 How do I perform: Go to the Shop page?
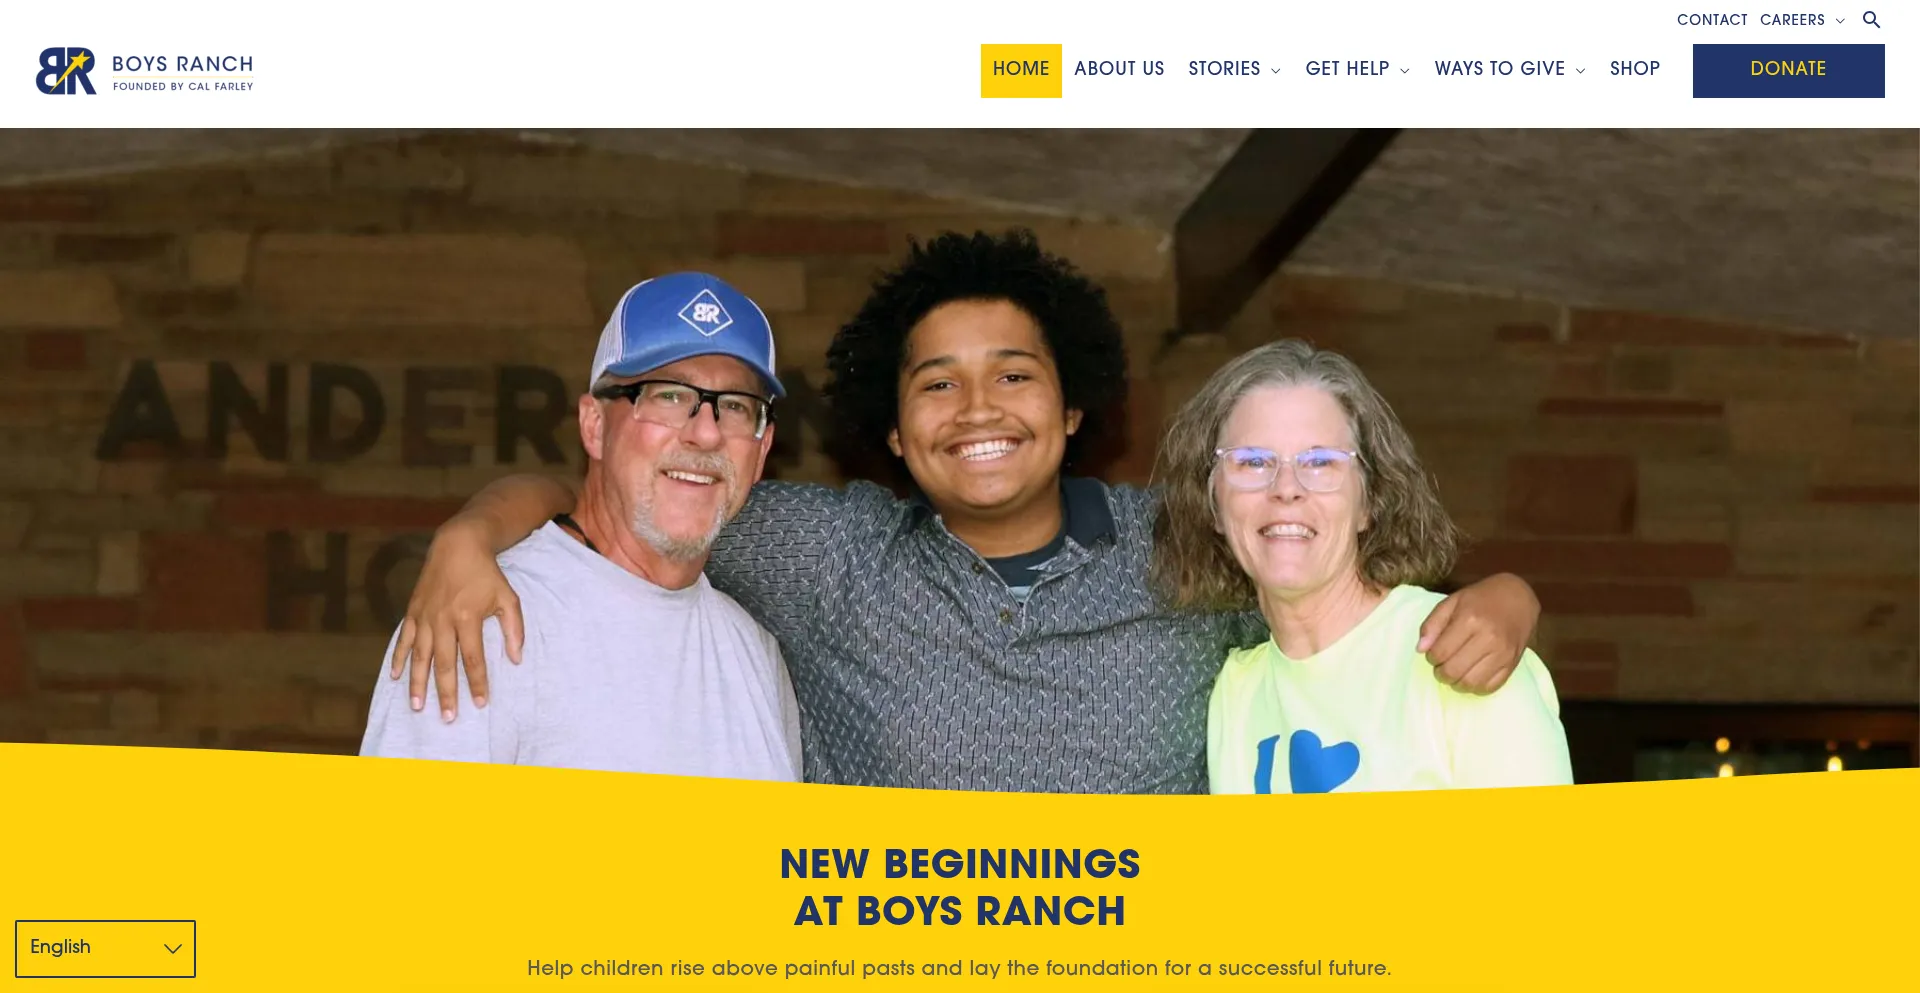tap(1635, 69)
